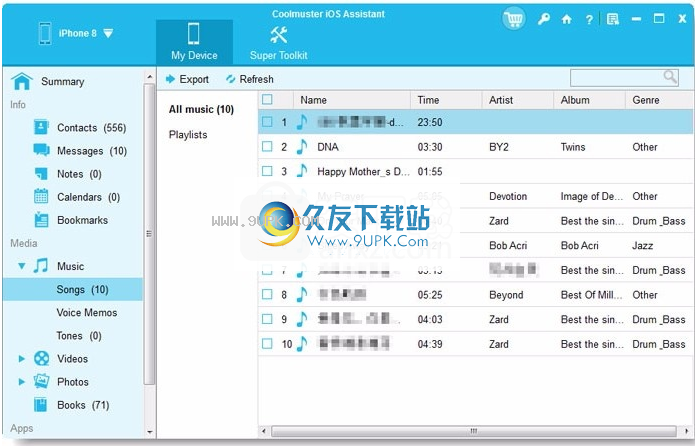Screen dimensions: 695x448
Task: Select All music (10) category
Action: tap(201, 109)
